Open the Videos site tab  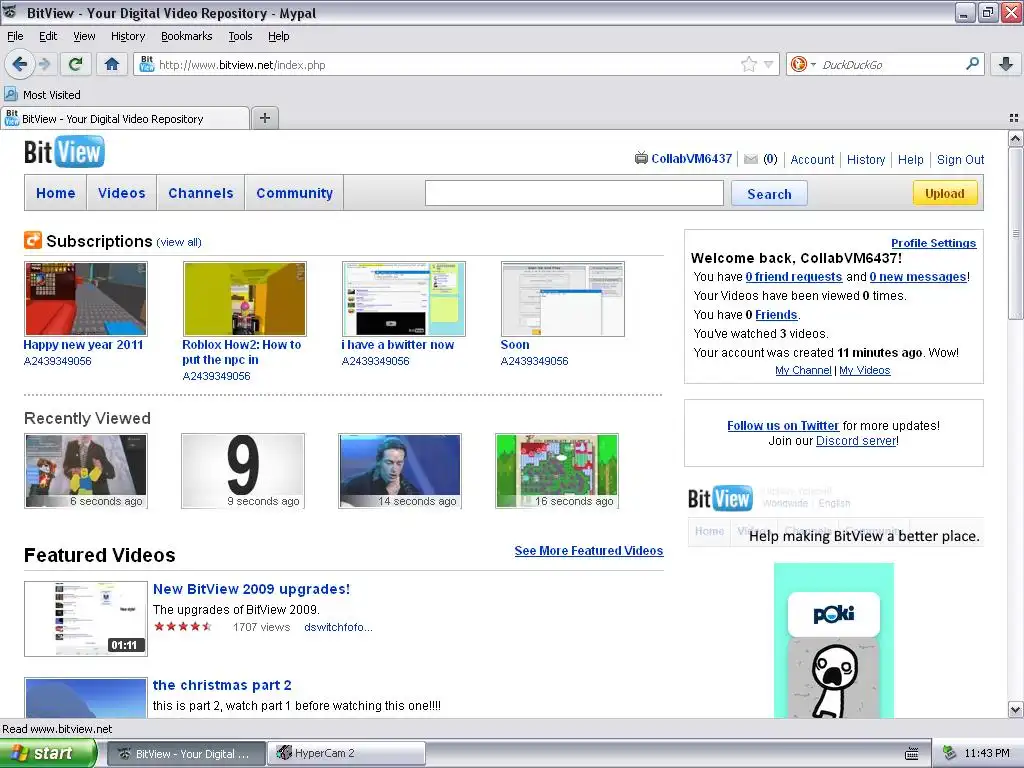[x=121, y=193]
